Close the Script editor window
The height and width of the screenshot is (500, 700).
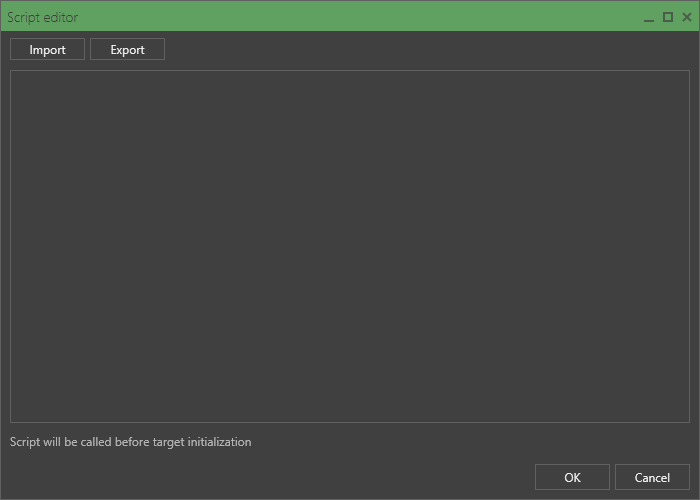click(x=687, y=17)
